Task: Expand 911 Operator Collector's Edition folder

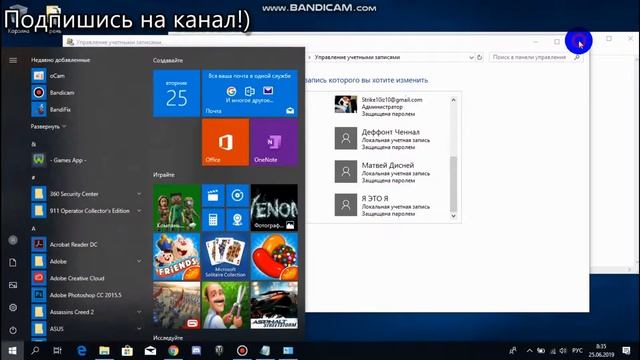Action: click(x=86, y=211)
